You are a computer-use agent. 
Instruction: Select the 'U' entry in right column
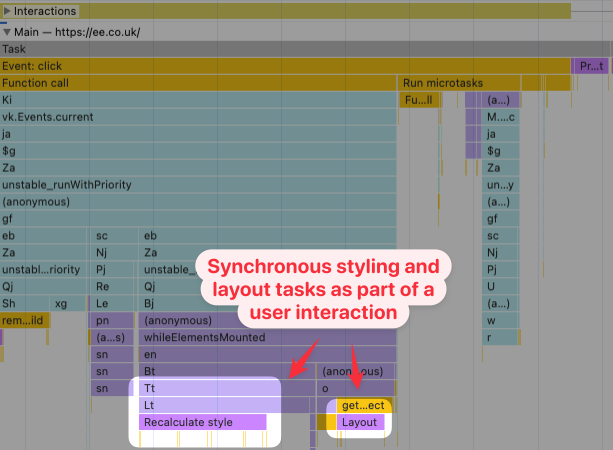500,287
